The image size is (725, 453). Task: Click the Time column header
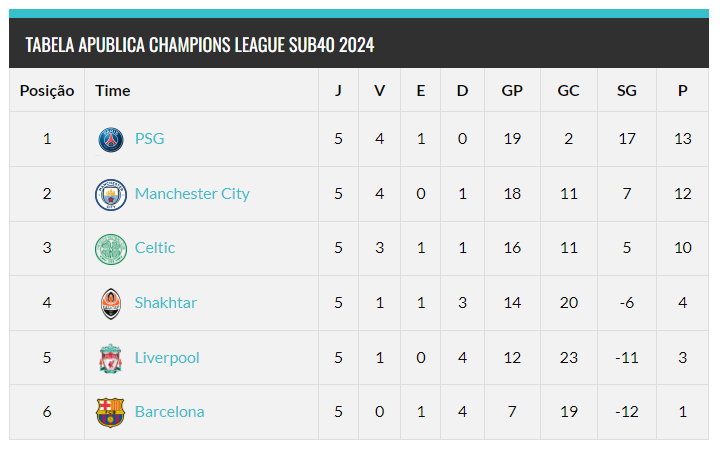(x=113, y=91)
